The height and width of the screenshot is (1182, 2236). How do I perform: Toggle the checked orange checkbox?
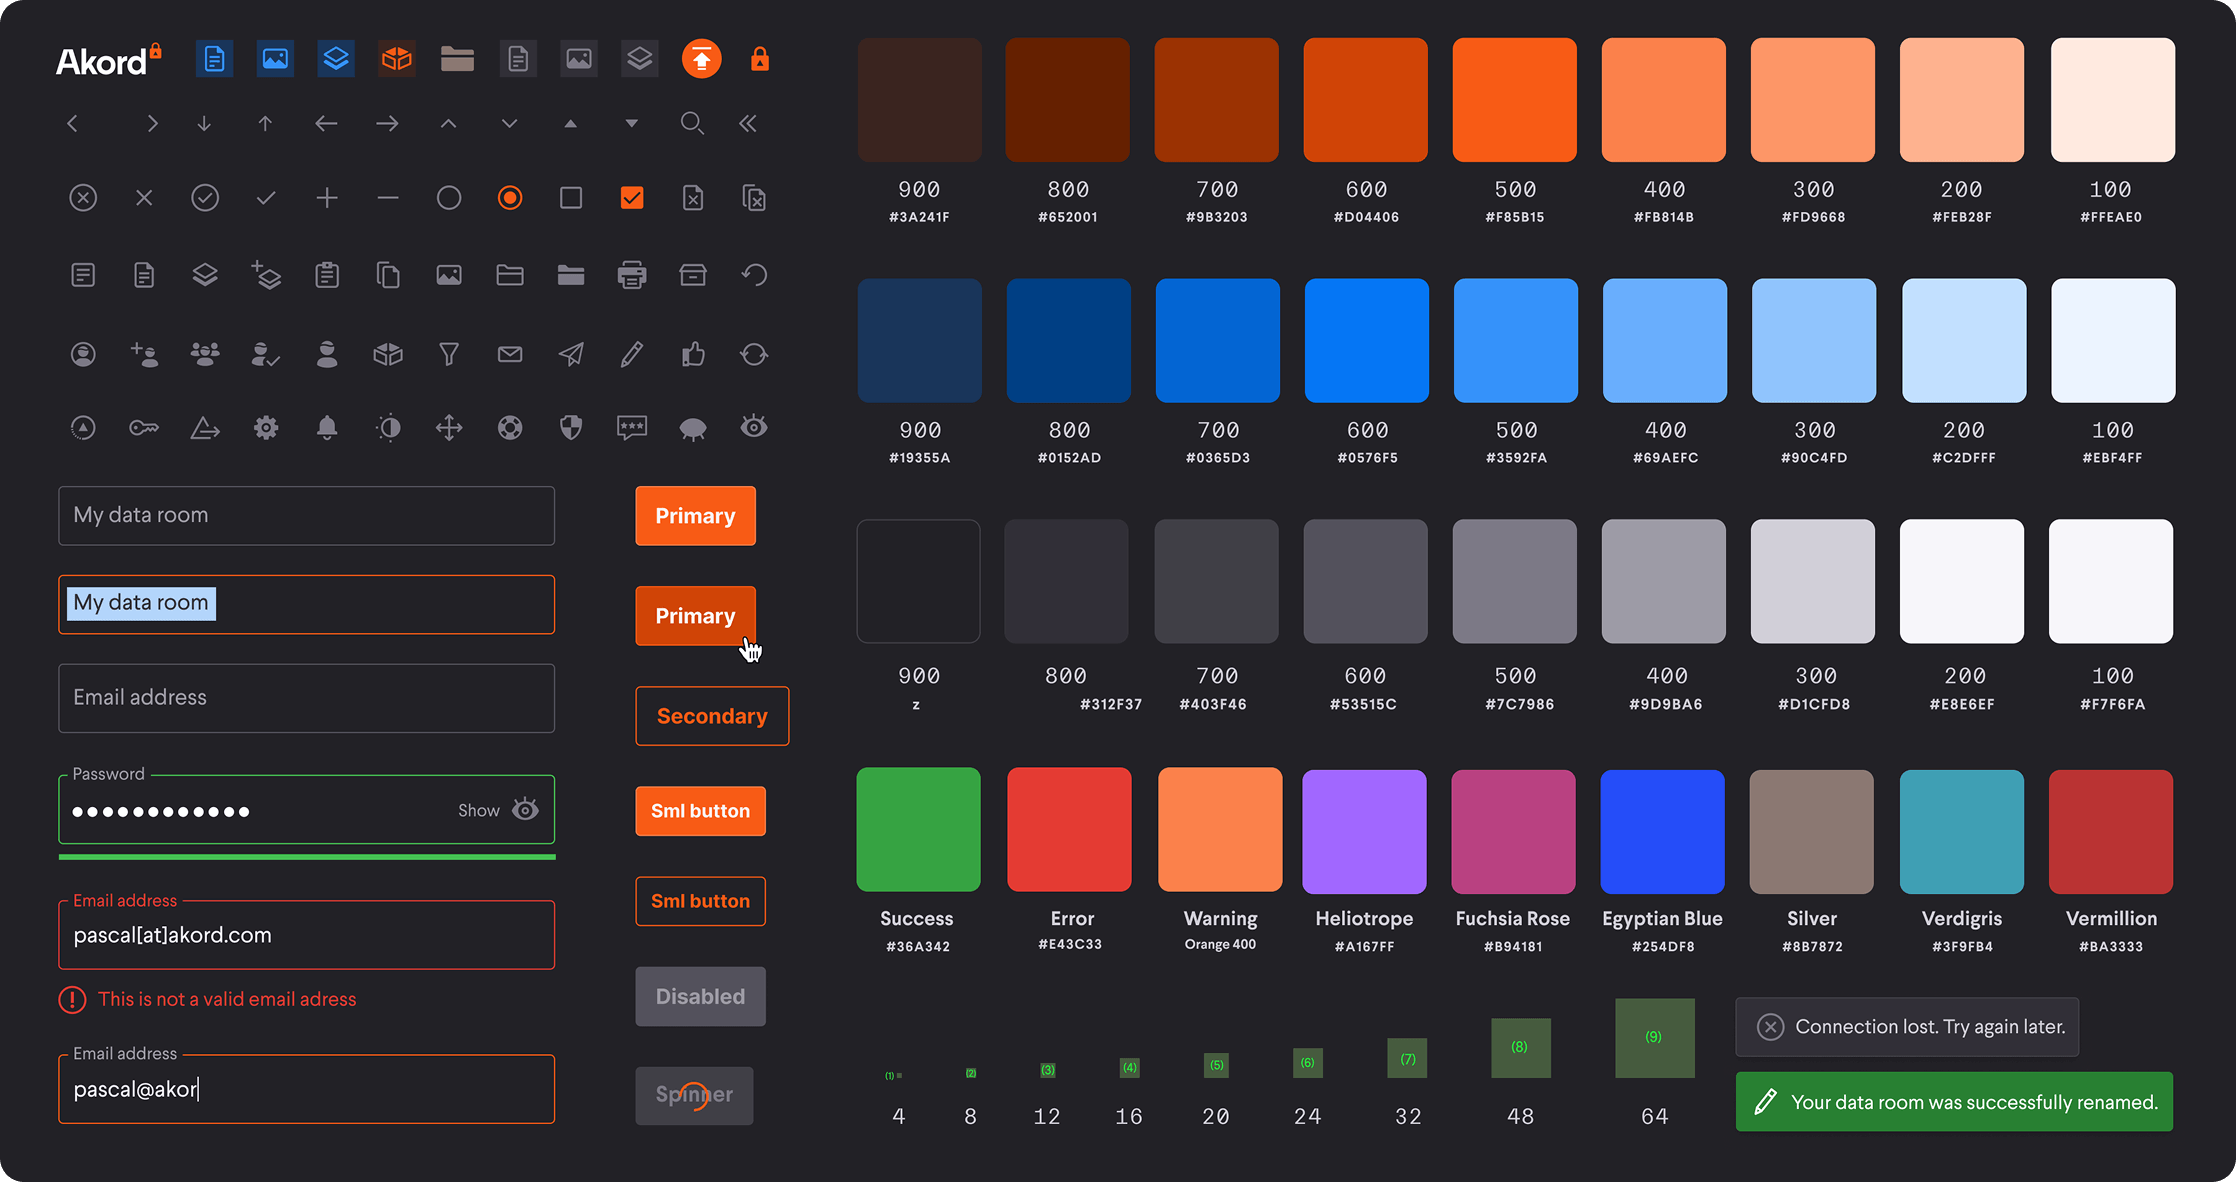click(632, 198)
